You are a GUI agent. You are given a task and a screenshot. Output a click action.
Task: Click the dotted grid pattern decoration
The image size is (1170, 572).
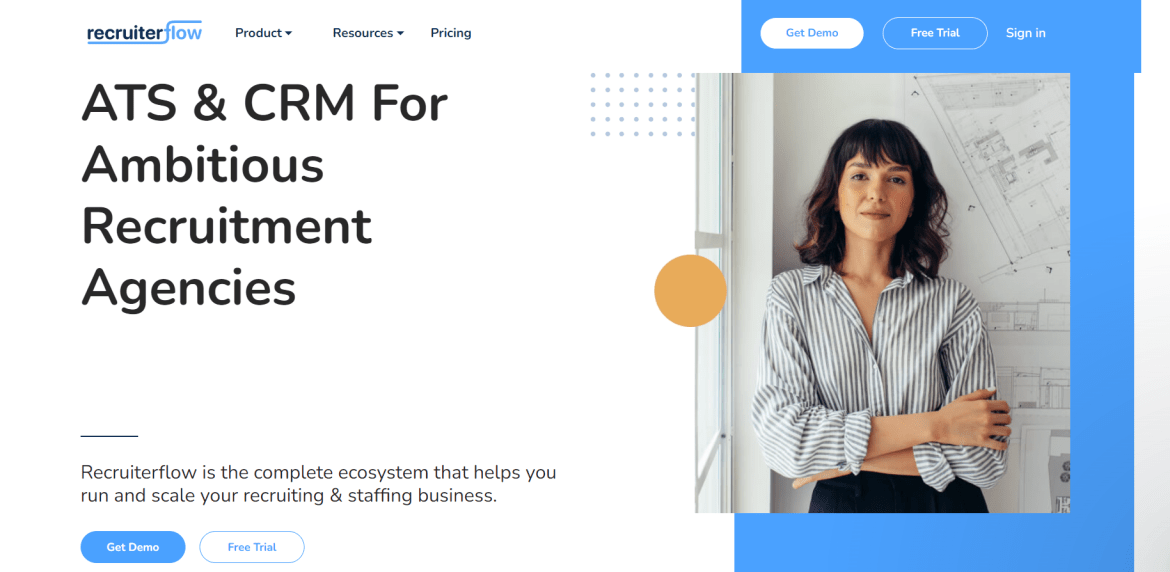pos(642,104)
